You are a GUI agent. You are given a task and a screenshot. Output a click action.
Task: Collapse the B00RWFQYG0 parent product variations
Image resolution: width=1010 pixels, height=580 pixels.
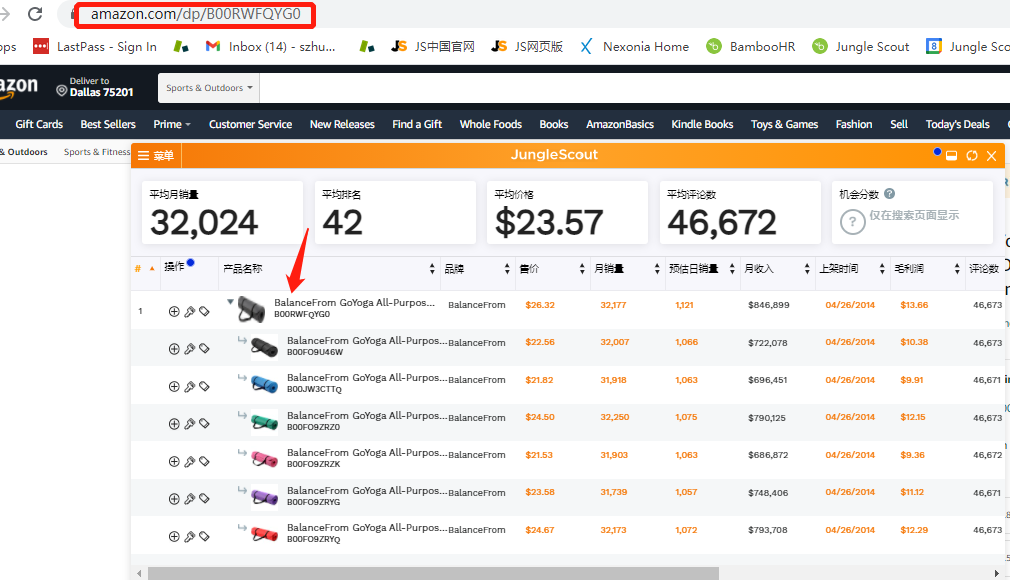[x=230, y=301]
